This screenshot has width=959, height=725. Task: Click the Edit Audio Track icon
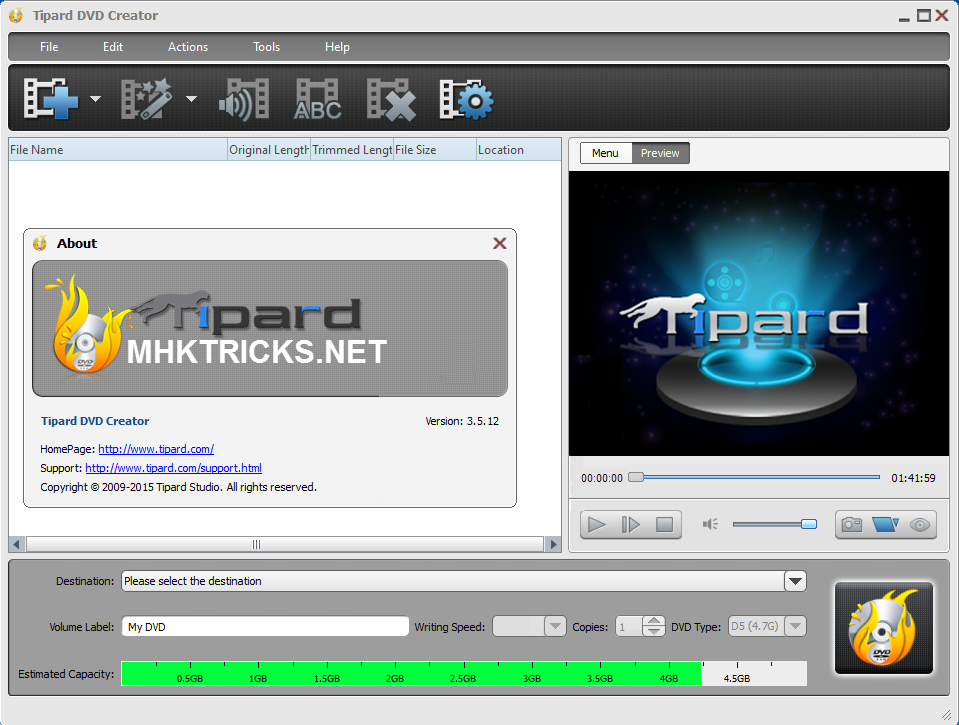(x=244, y=99)
